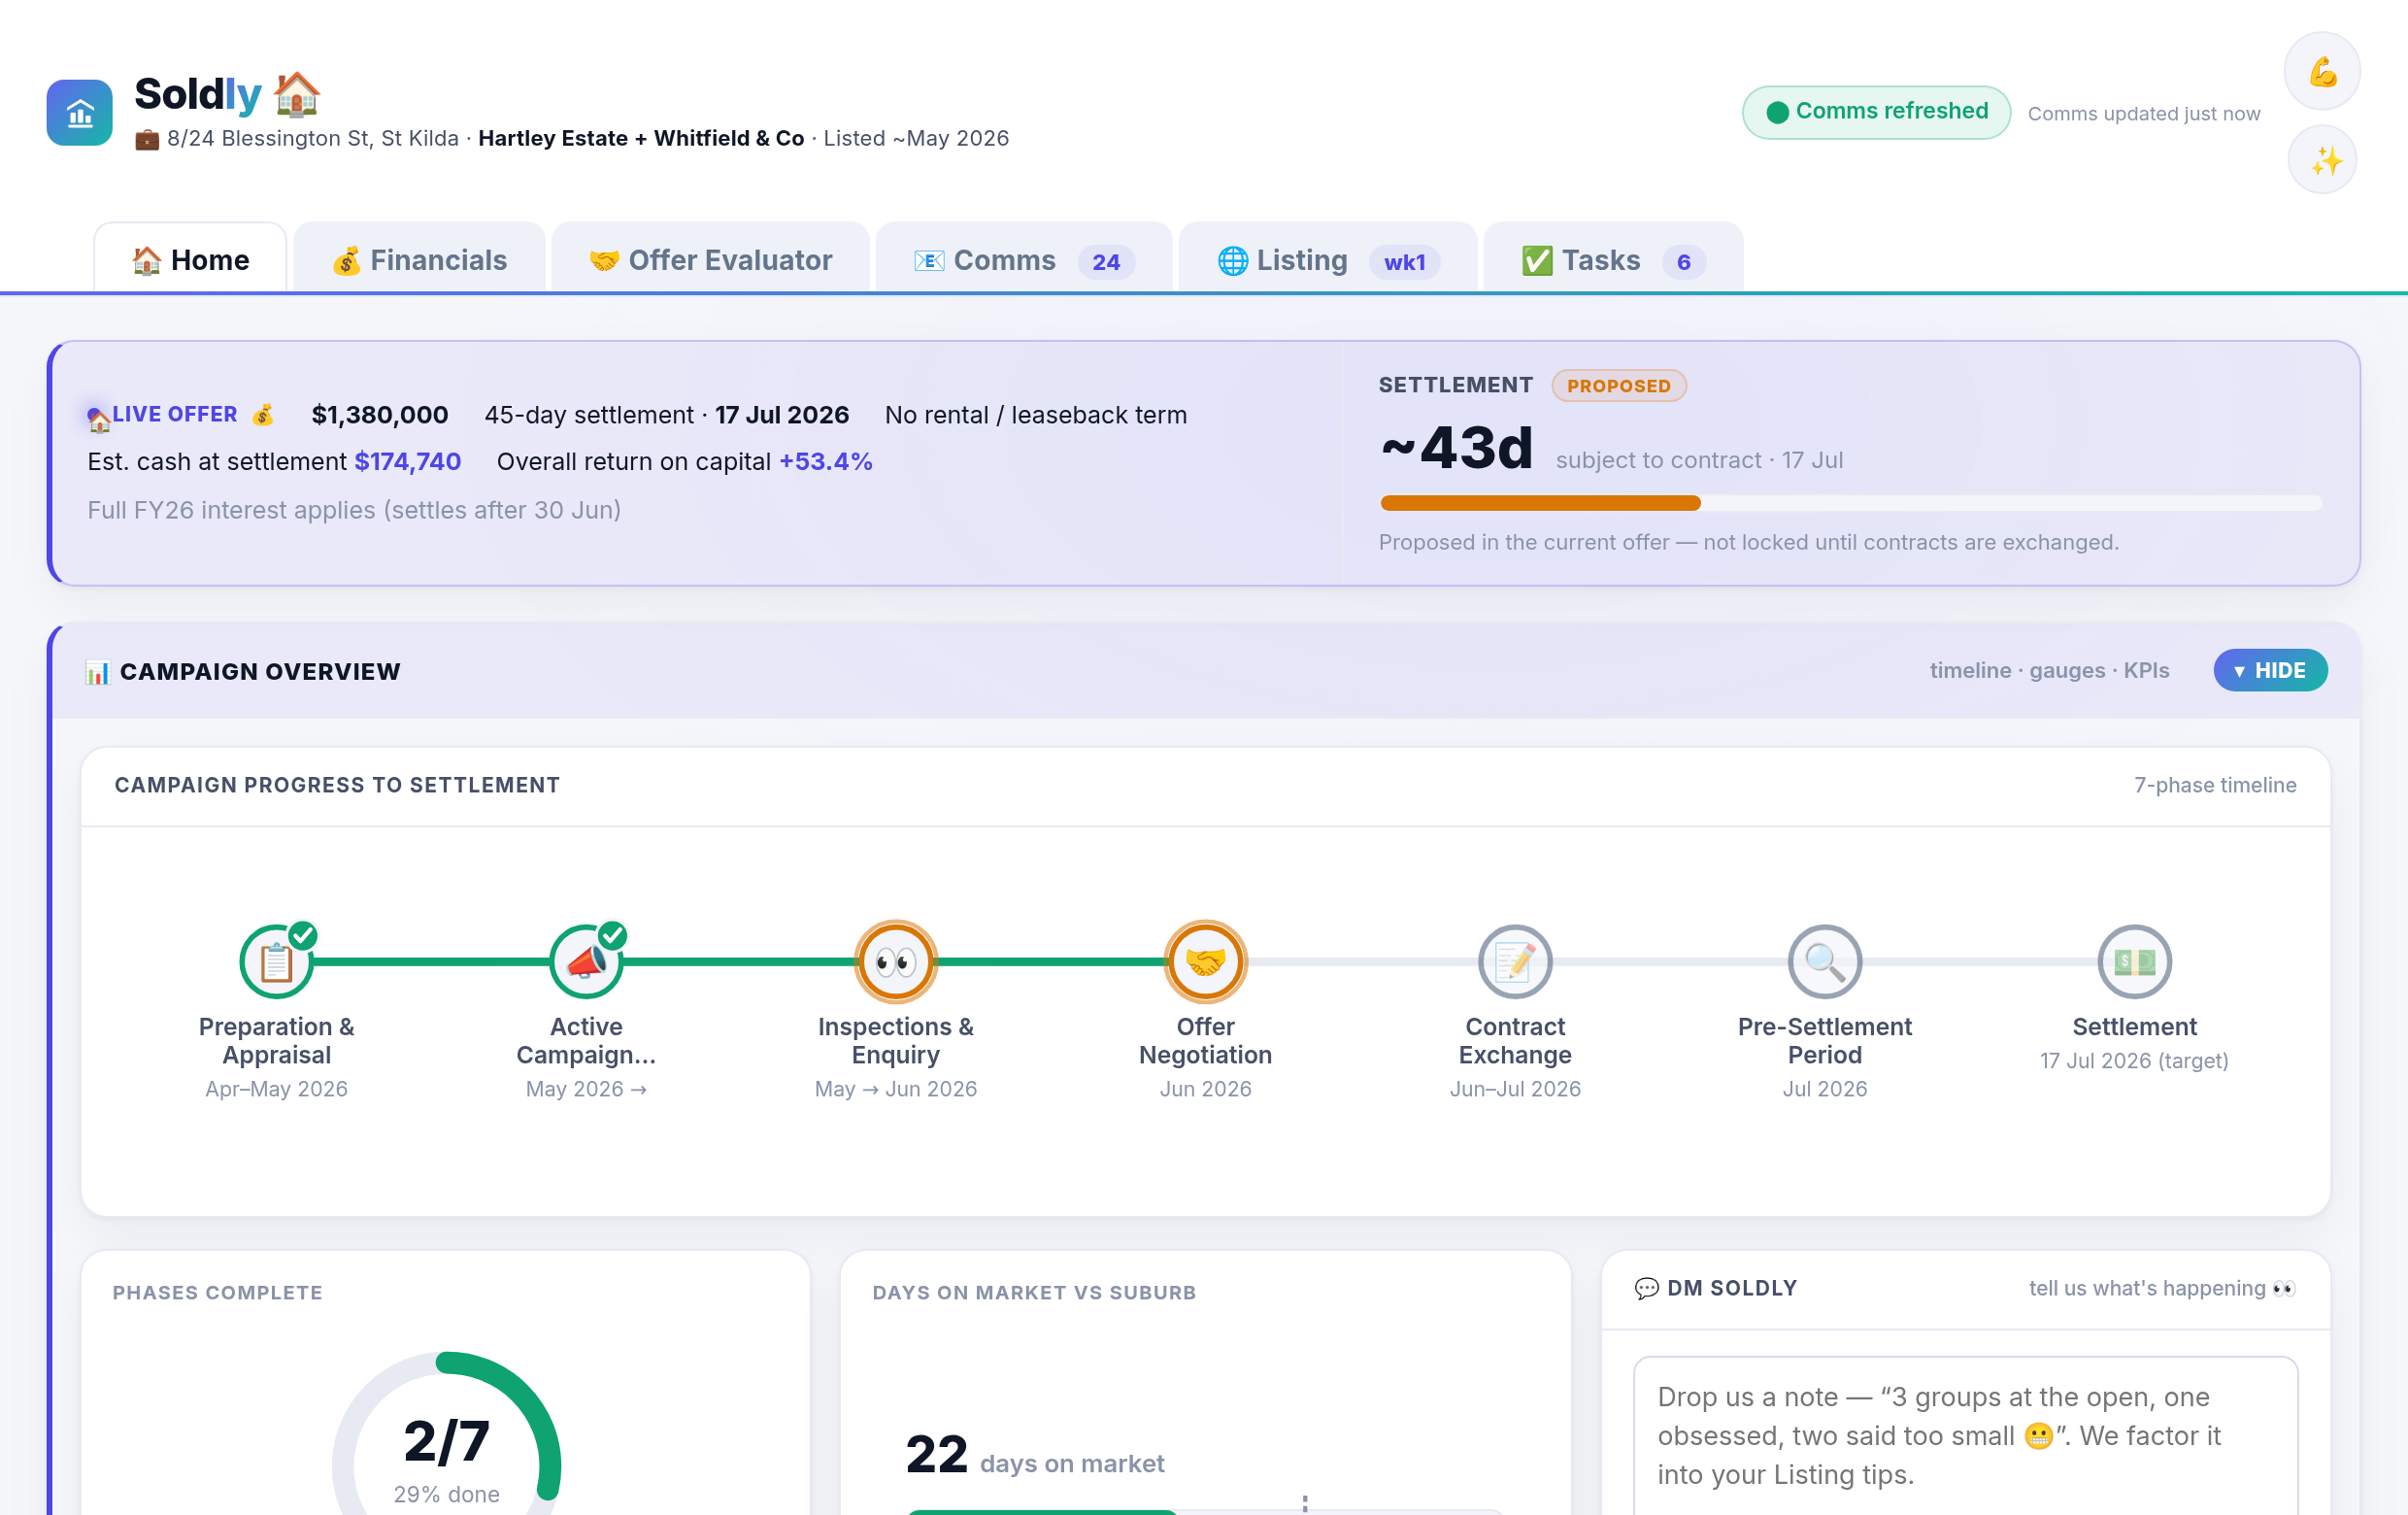Click the 45-day settlement · 17 Jul 2026 text

(x=666, y=415)
